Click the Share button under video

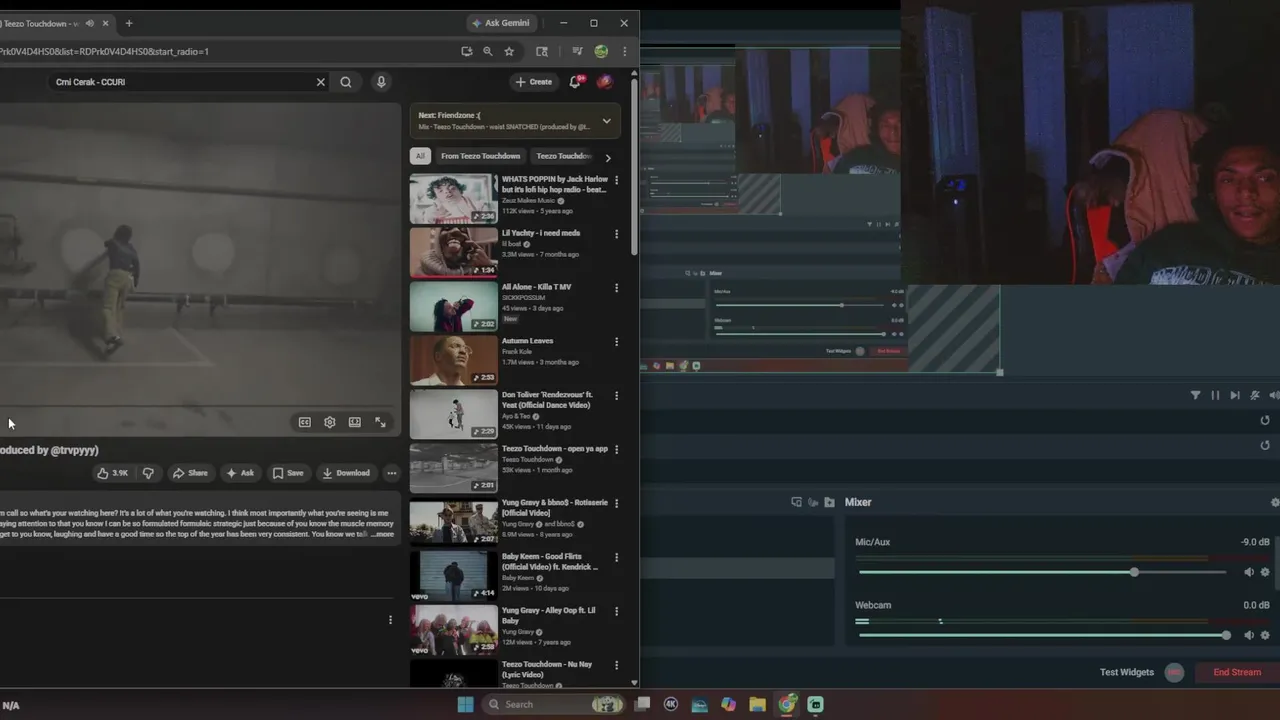click(x=190, y=473)
